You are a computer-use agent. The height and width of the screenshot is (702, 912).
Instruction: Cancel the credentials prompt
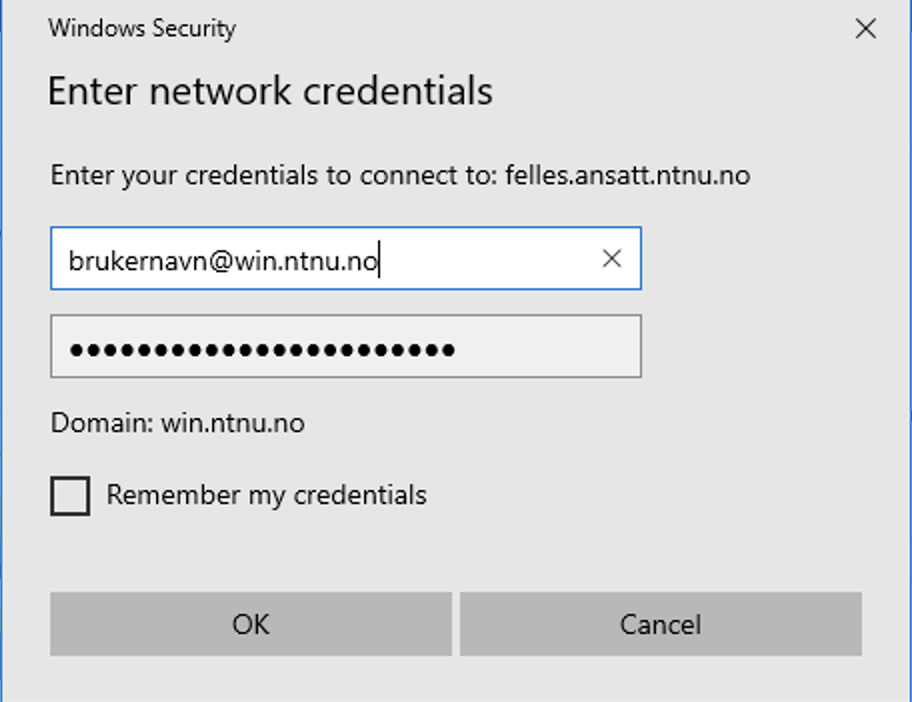tap(660, 625)
